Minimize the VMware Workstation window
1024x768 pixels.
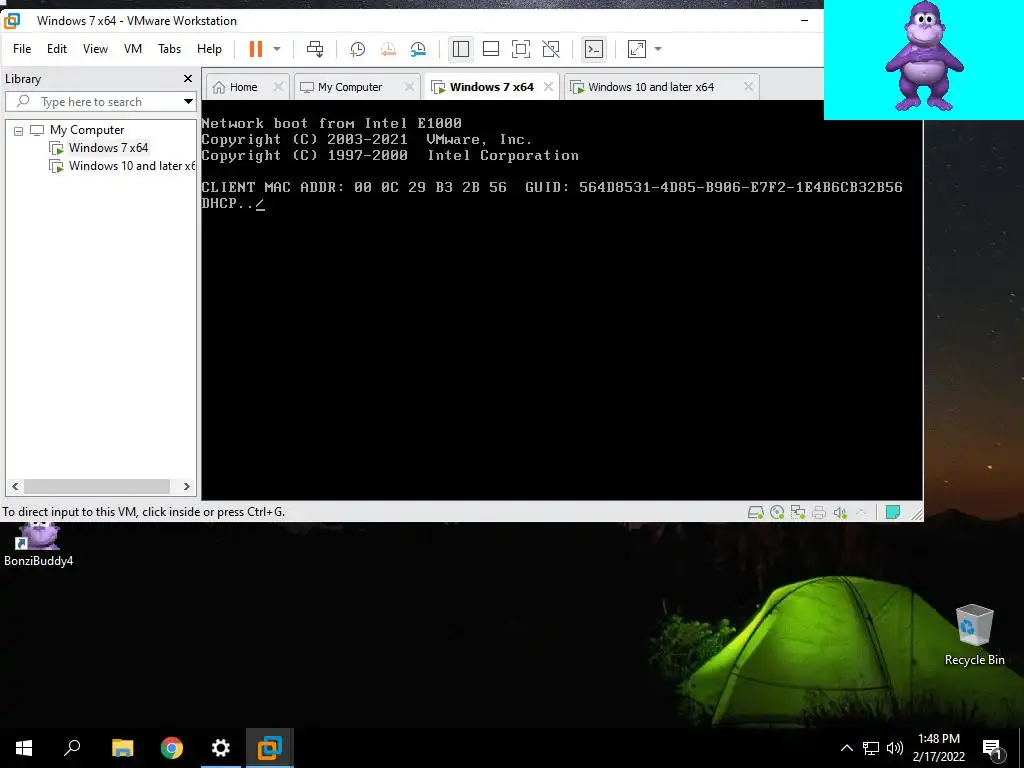805,20
